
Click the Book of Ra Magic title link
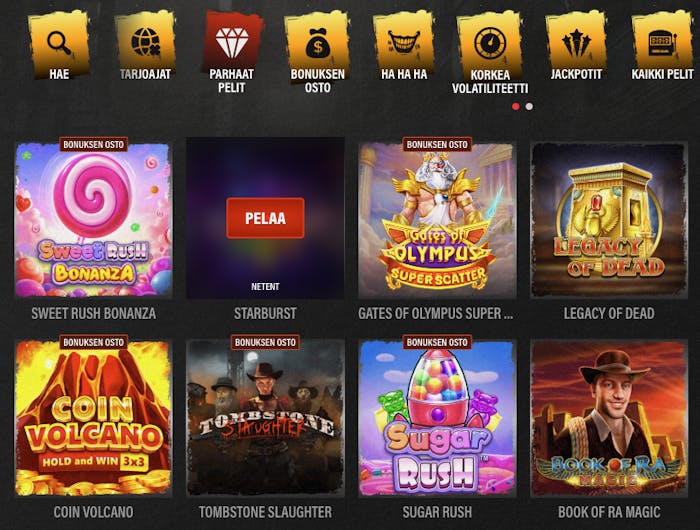609,512
